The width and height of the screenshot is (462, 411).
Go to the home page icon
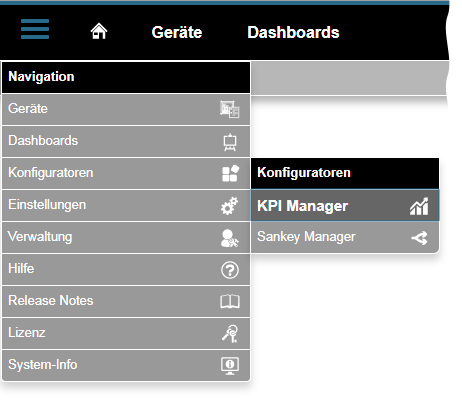[x=99, y=31]
